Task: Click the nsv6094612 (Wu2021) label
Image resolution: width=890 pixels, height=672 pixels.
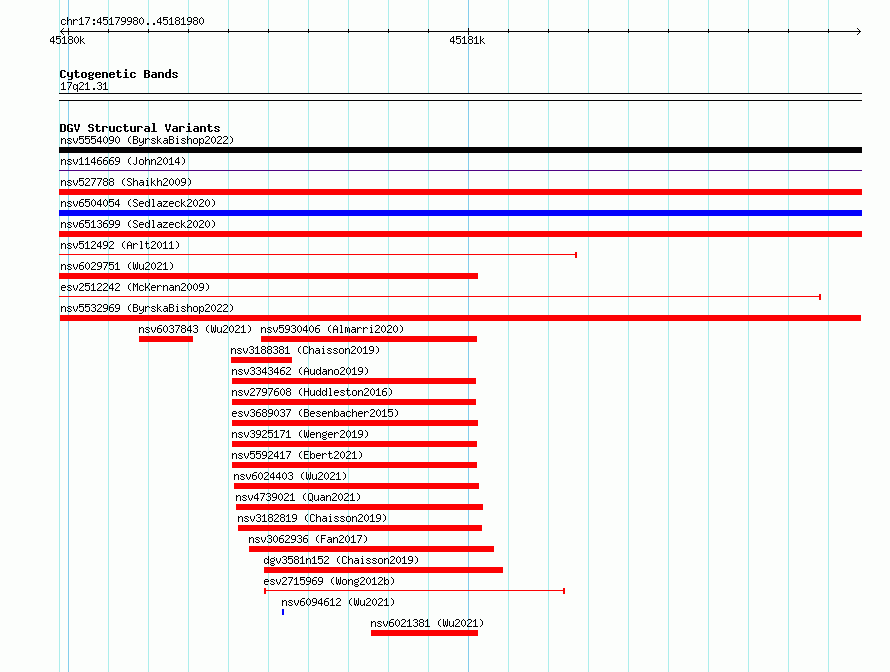Action: point(338,602)
